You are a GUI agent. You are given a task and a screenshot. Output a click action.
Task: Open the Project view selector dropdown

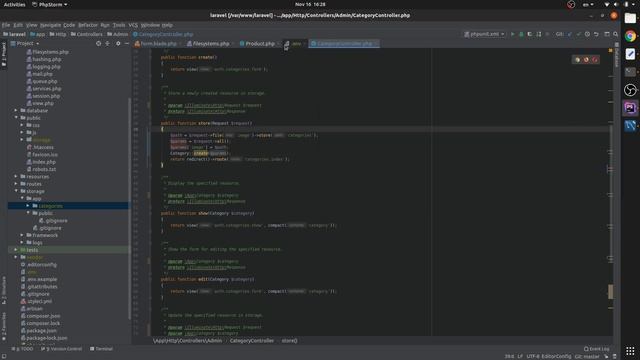(28, 43)
